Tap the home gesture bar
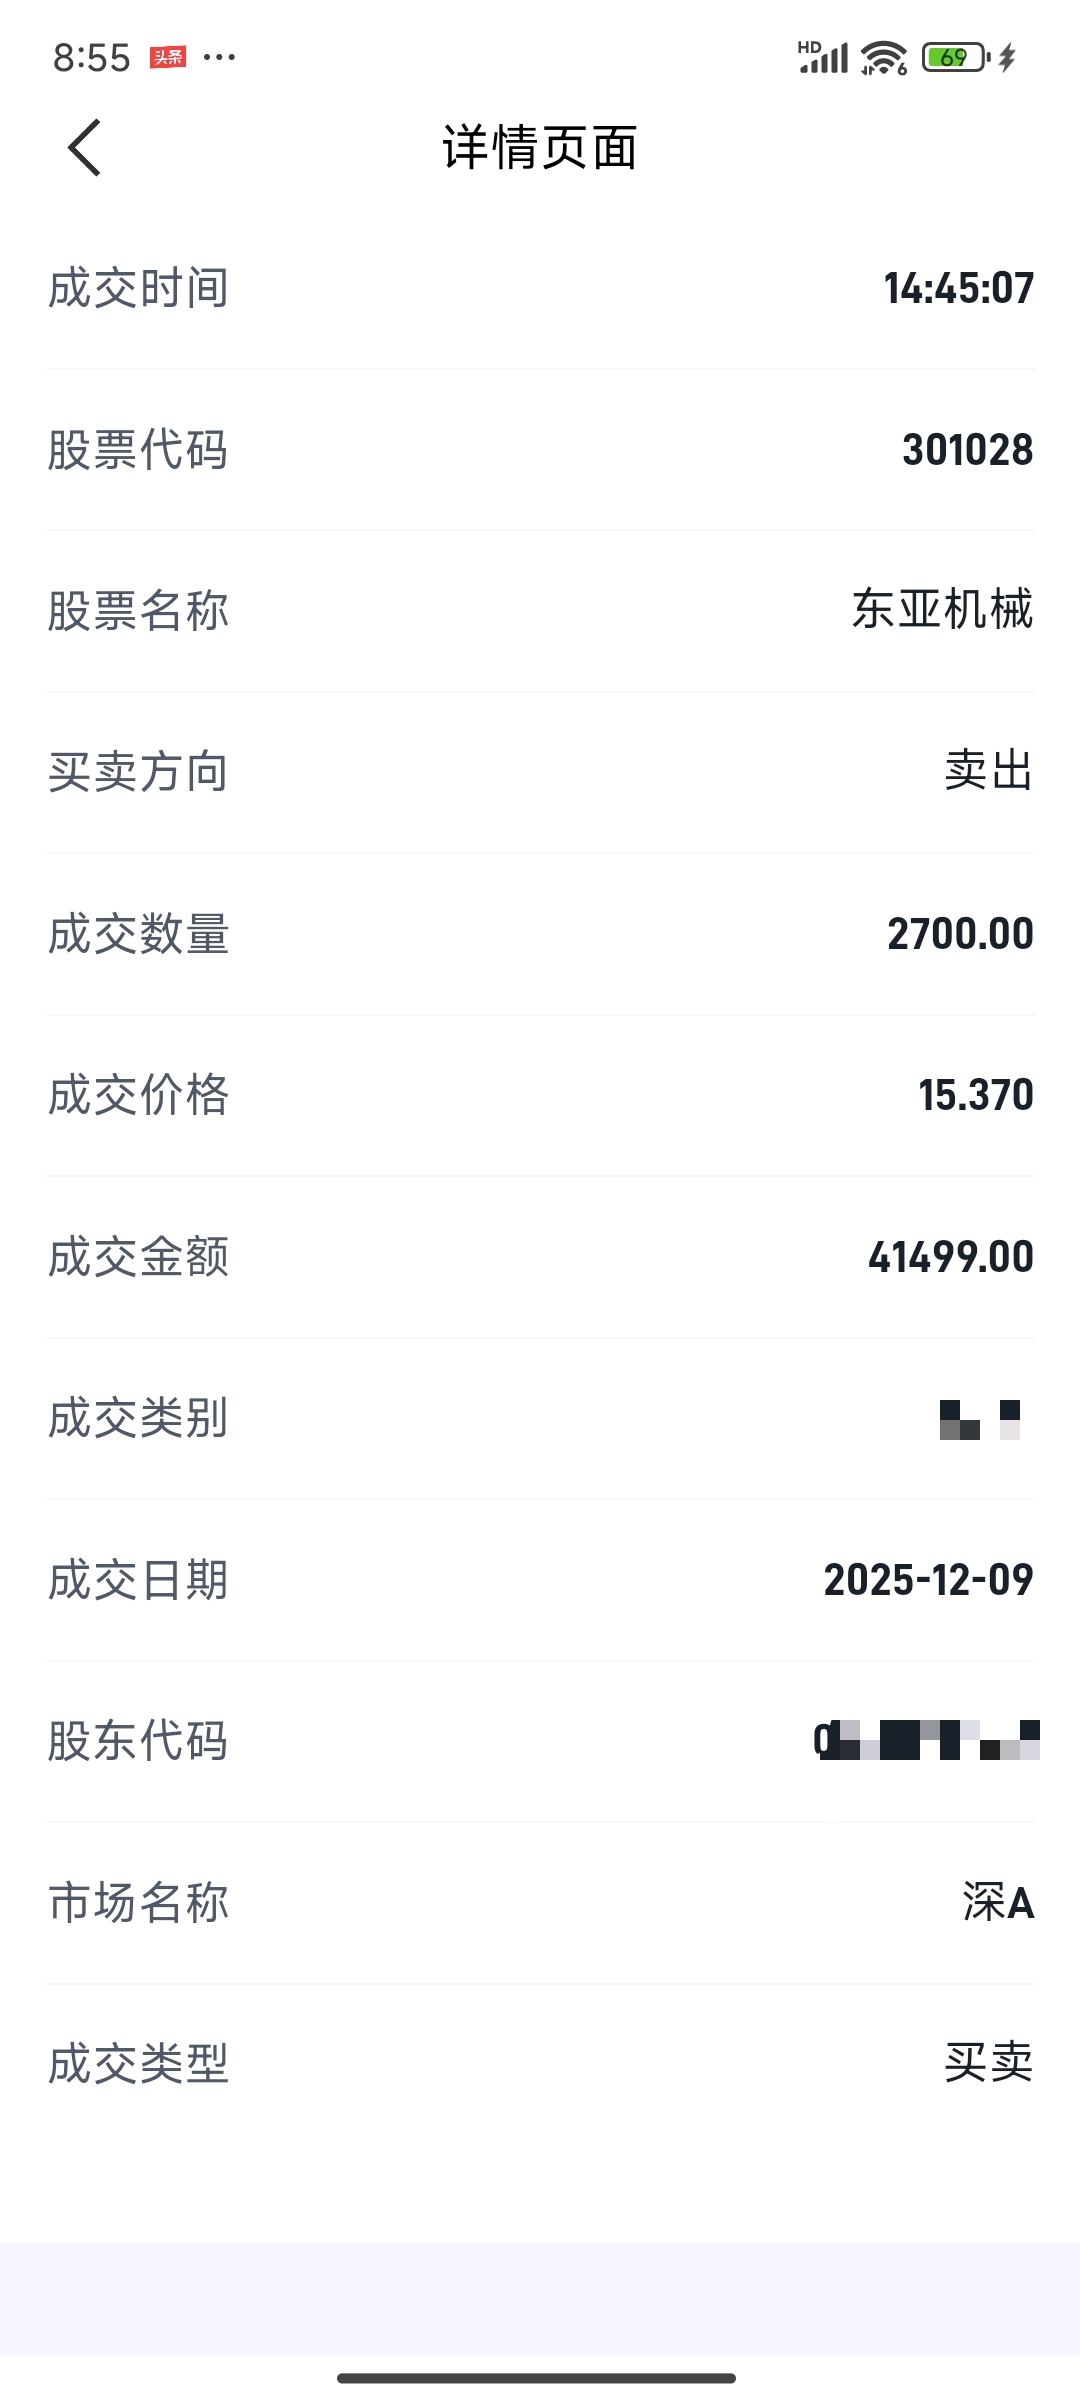Viewport: 1080px width, 2400px height. click(537, 2378)
